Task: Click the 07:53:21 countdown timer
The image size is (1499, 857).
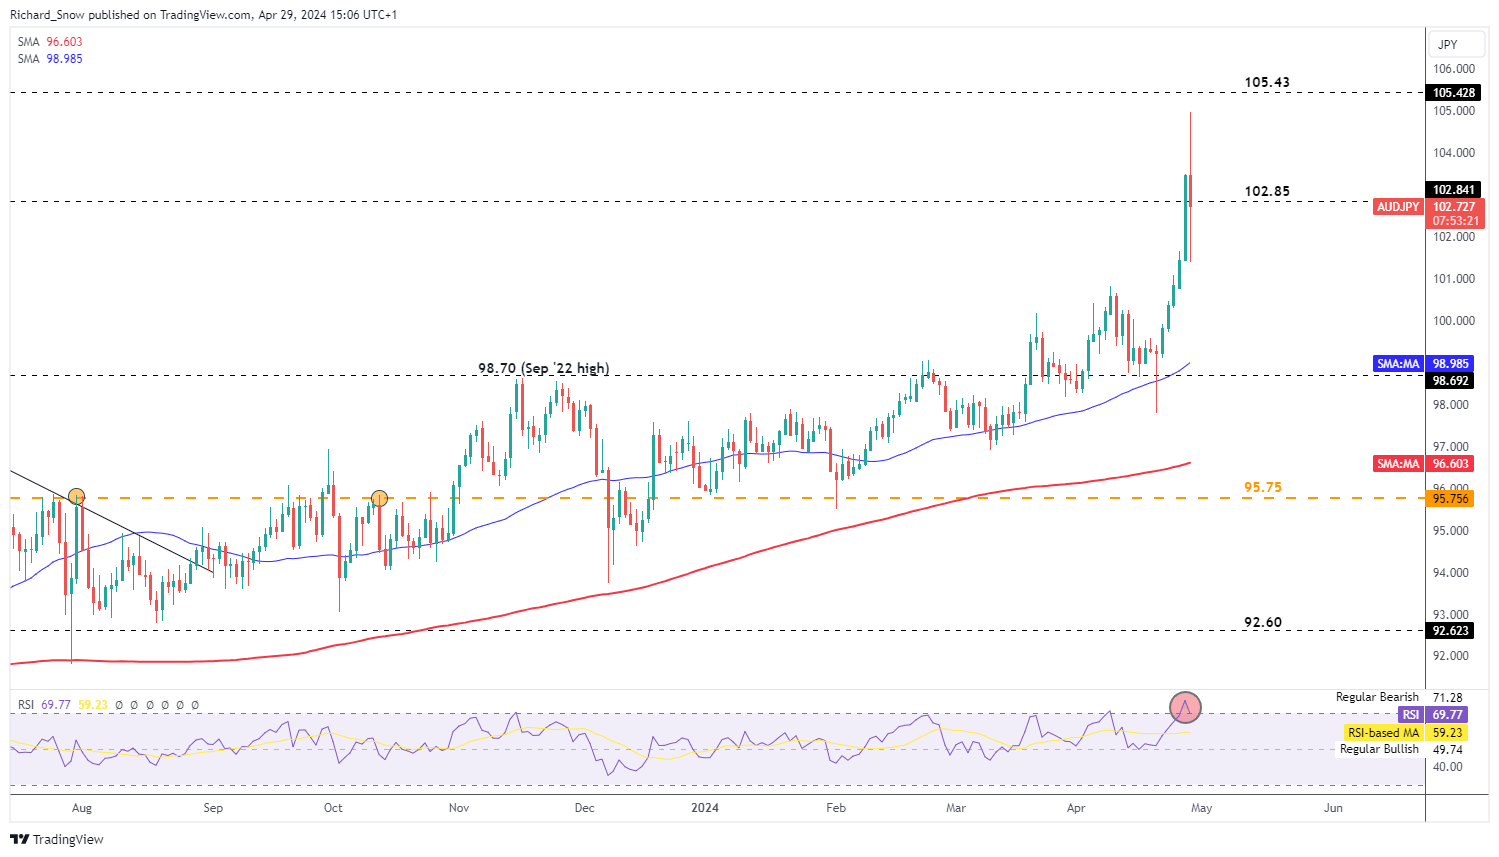Action: point(1454,221)
